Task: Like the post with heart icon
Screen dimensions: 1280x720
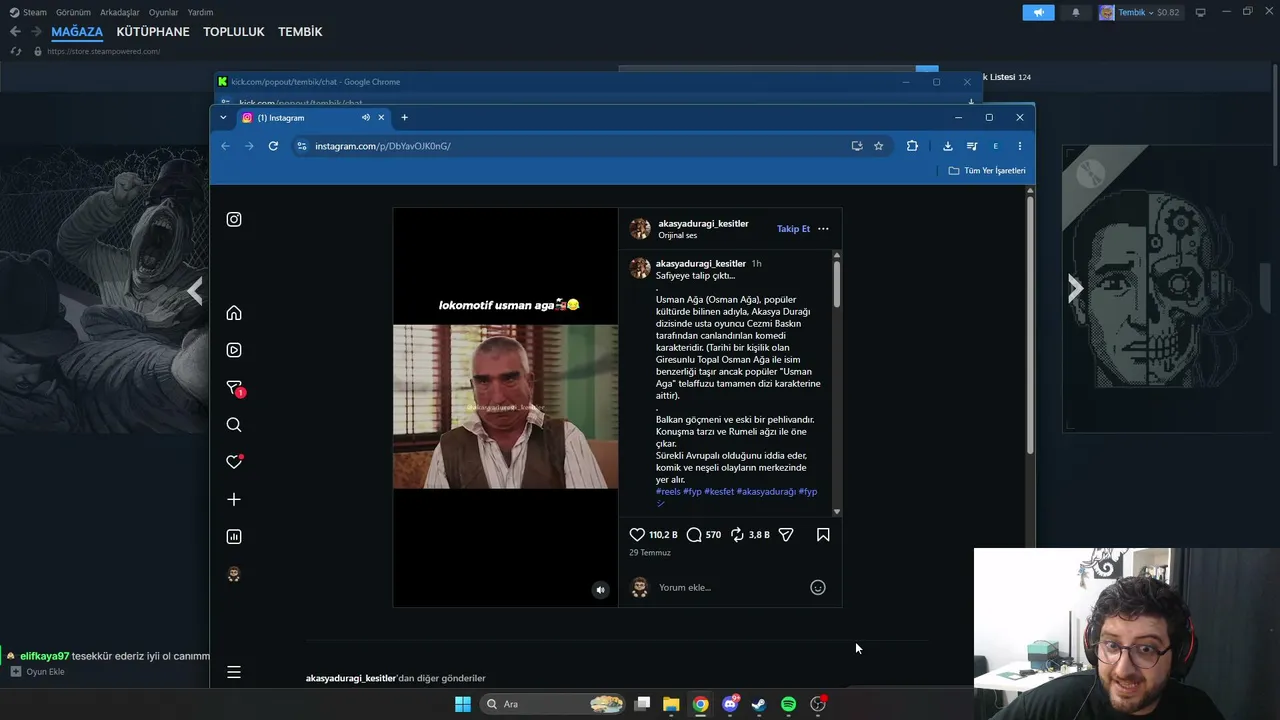Action: coord(637,535)
